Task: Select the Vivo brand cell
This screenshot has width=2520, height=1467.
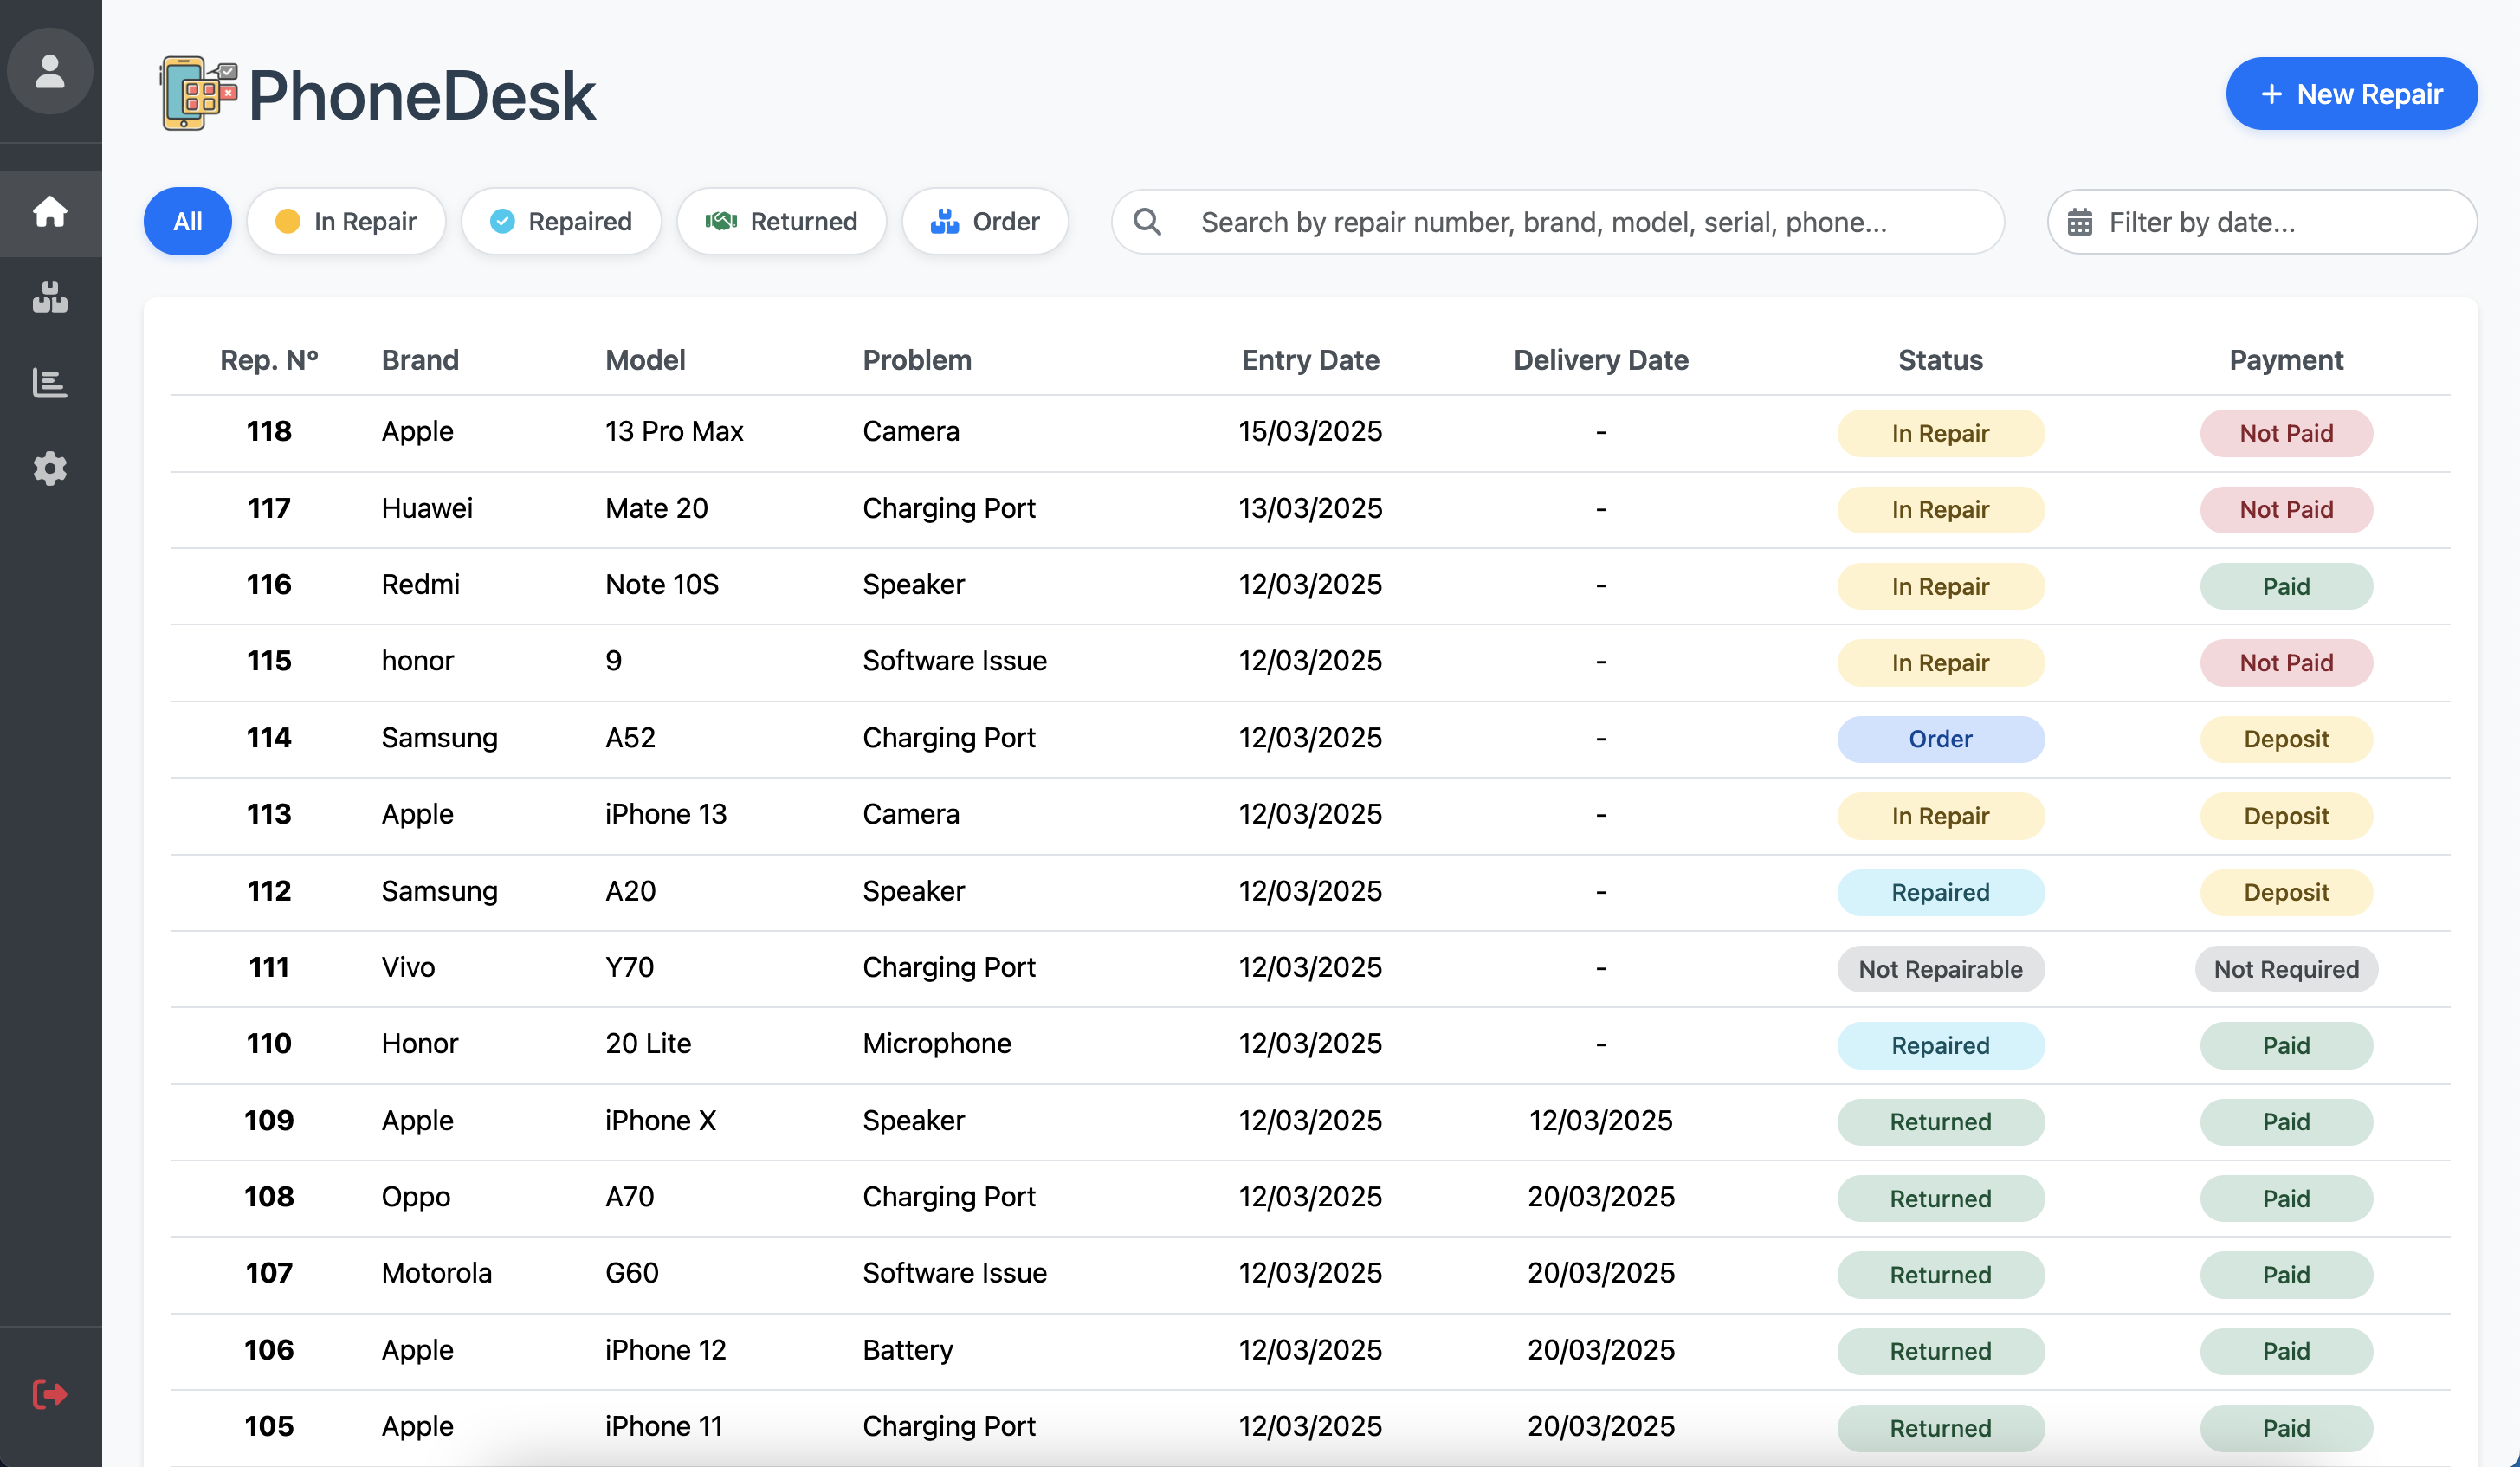Action: pyautogui.click(x=408, y=967)
